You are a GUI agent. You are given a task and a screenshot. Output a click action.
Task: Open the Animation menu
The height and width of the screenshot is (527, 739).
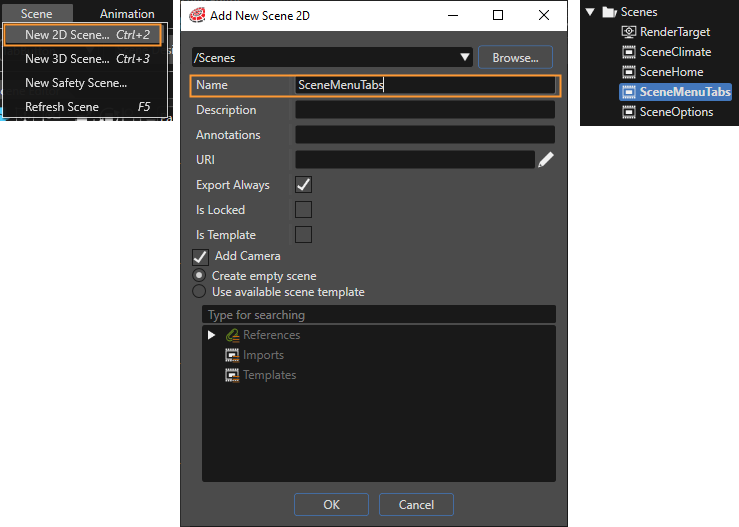pyautogui.click(x=127, y=14)
